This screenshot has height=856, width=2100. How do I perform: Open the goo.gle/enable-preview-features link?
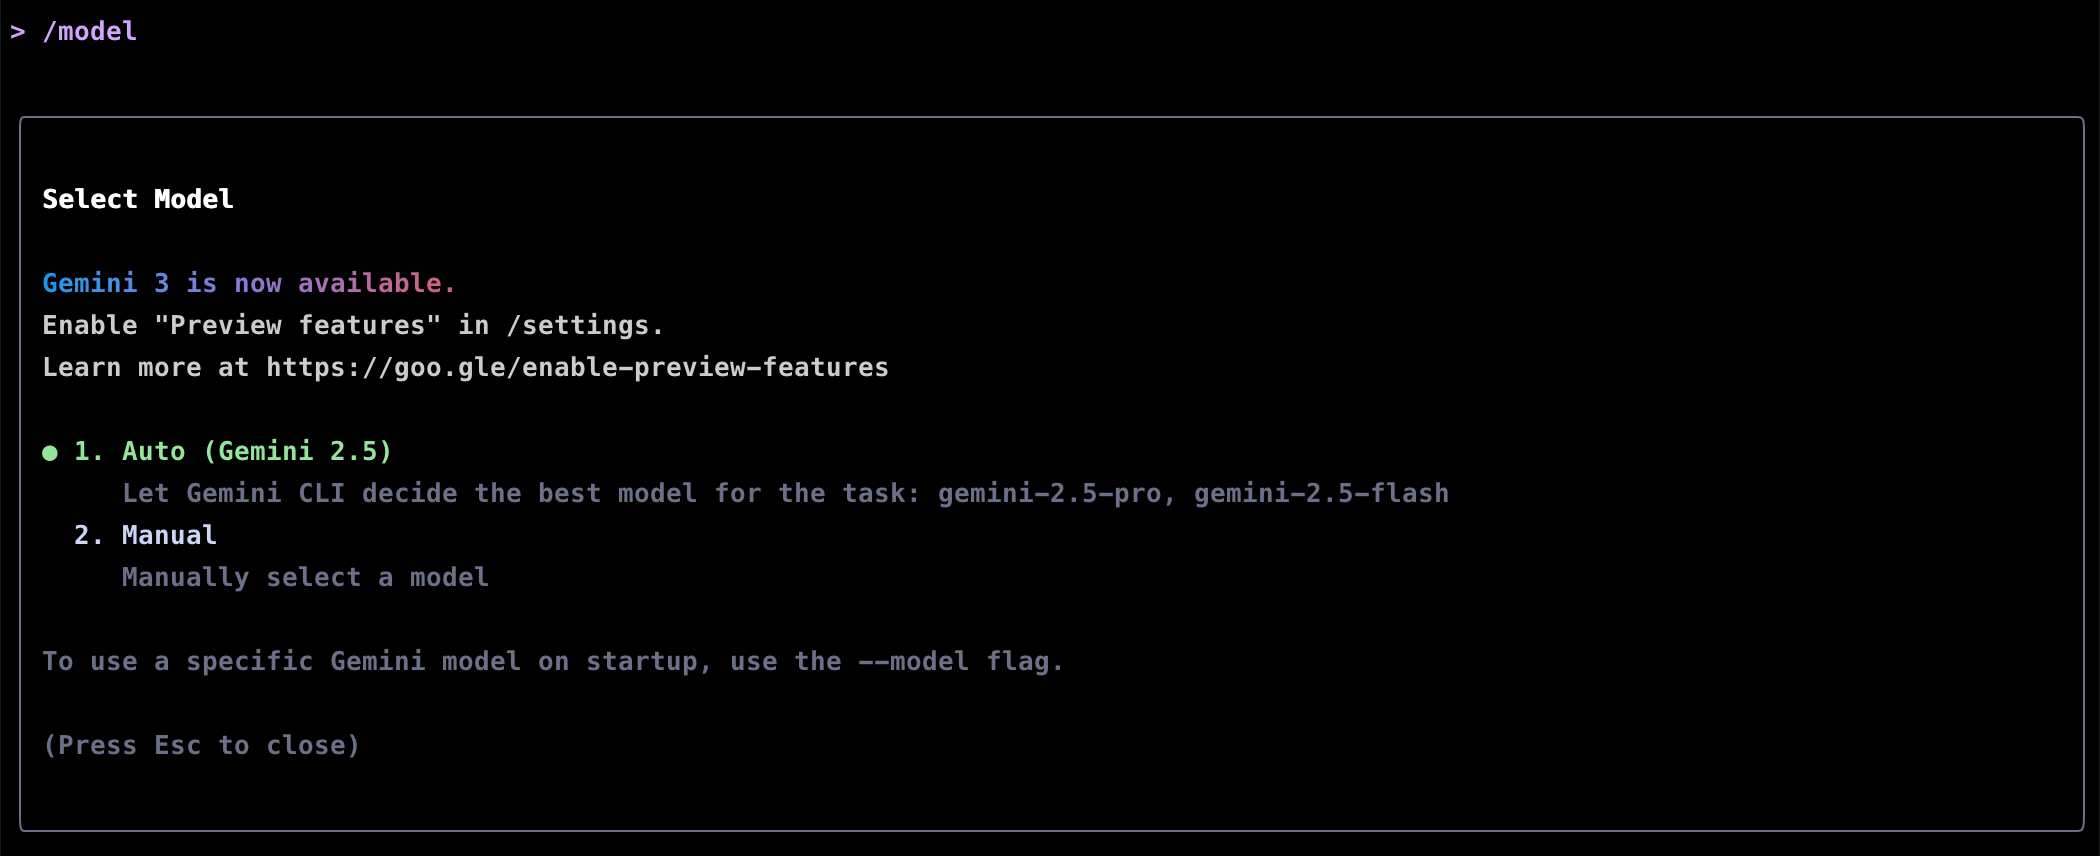[x=577, y=367]
